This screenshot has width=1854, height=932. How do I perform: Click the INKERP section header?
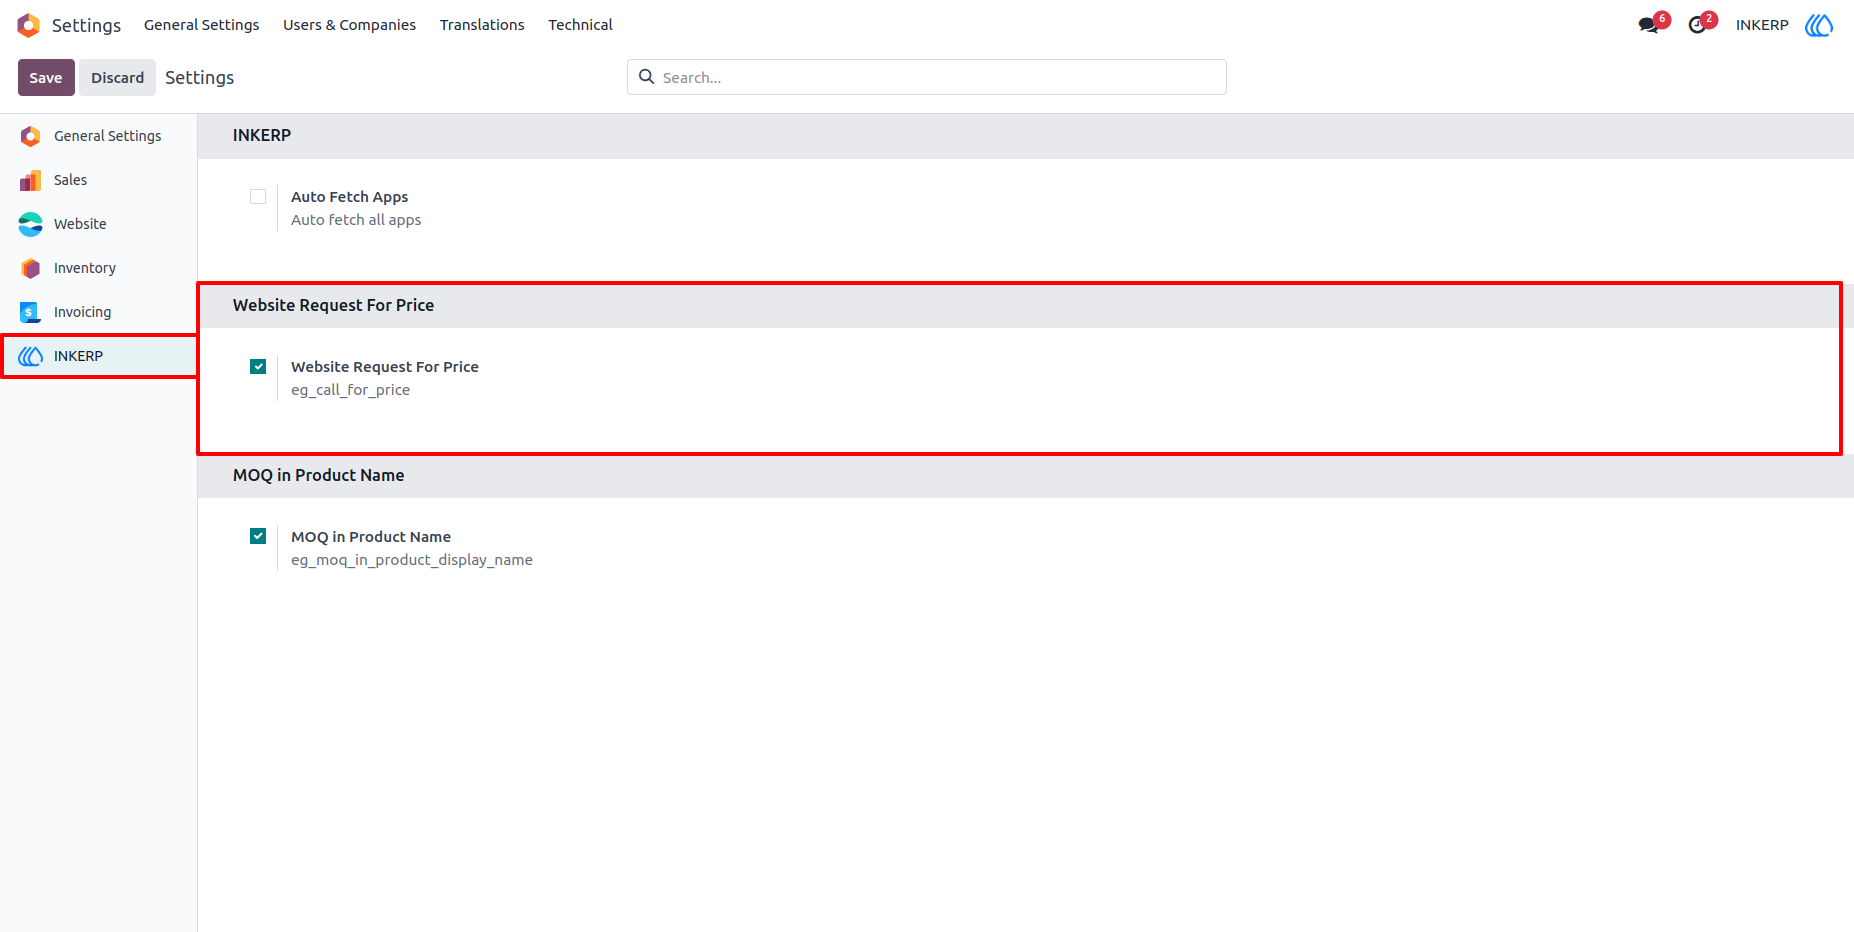(262, 135)
